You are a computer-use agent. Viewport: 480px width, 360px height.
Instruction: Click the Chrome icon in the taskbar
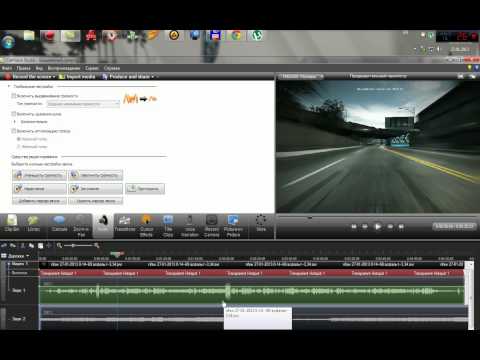coord(236,35)
